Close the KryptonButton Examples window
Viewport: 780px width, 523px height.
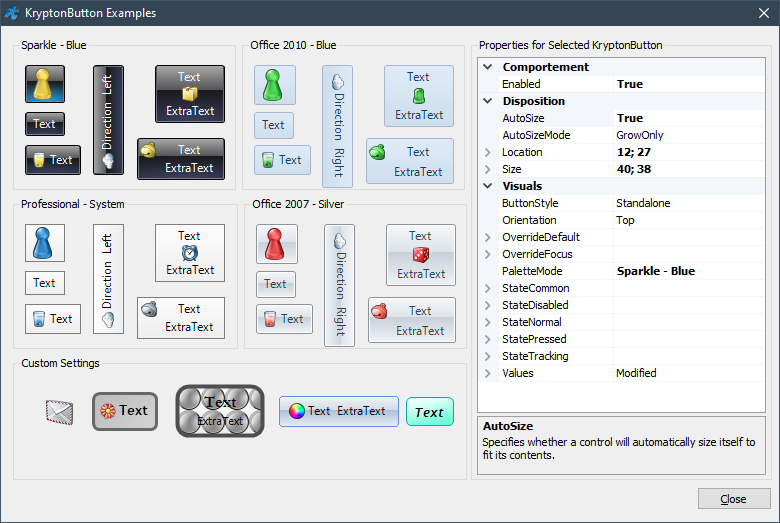[764, 13]
